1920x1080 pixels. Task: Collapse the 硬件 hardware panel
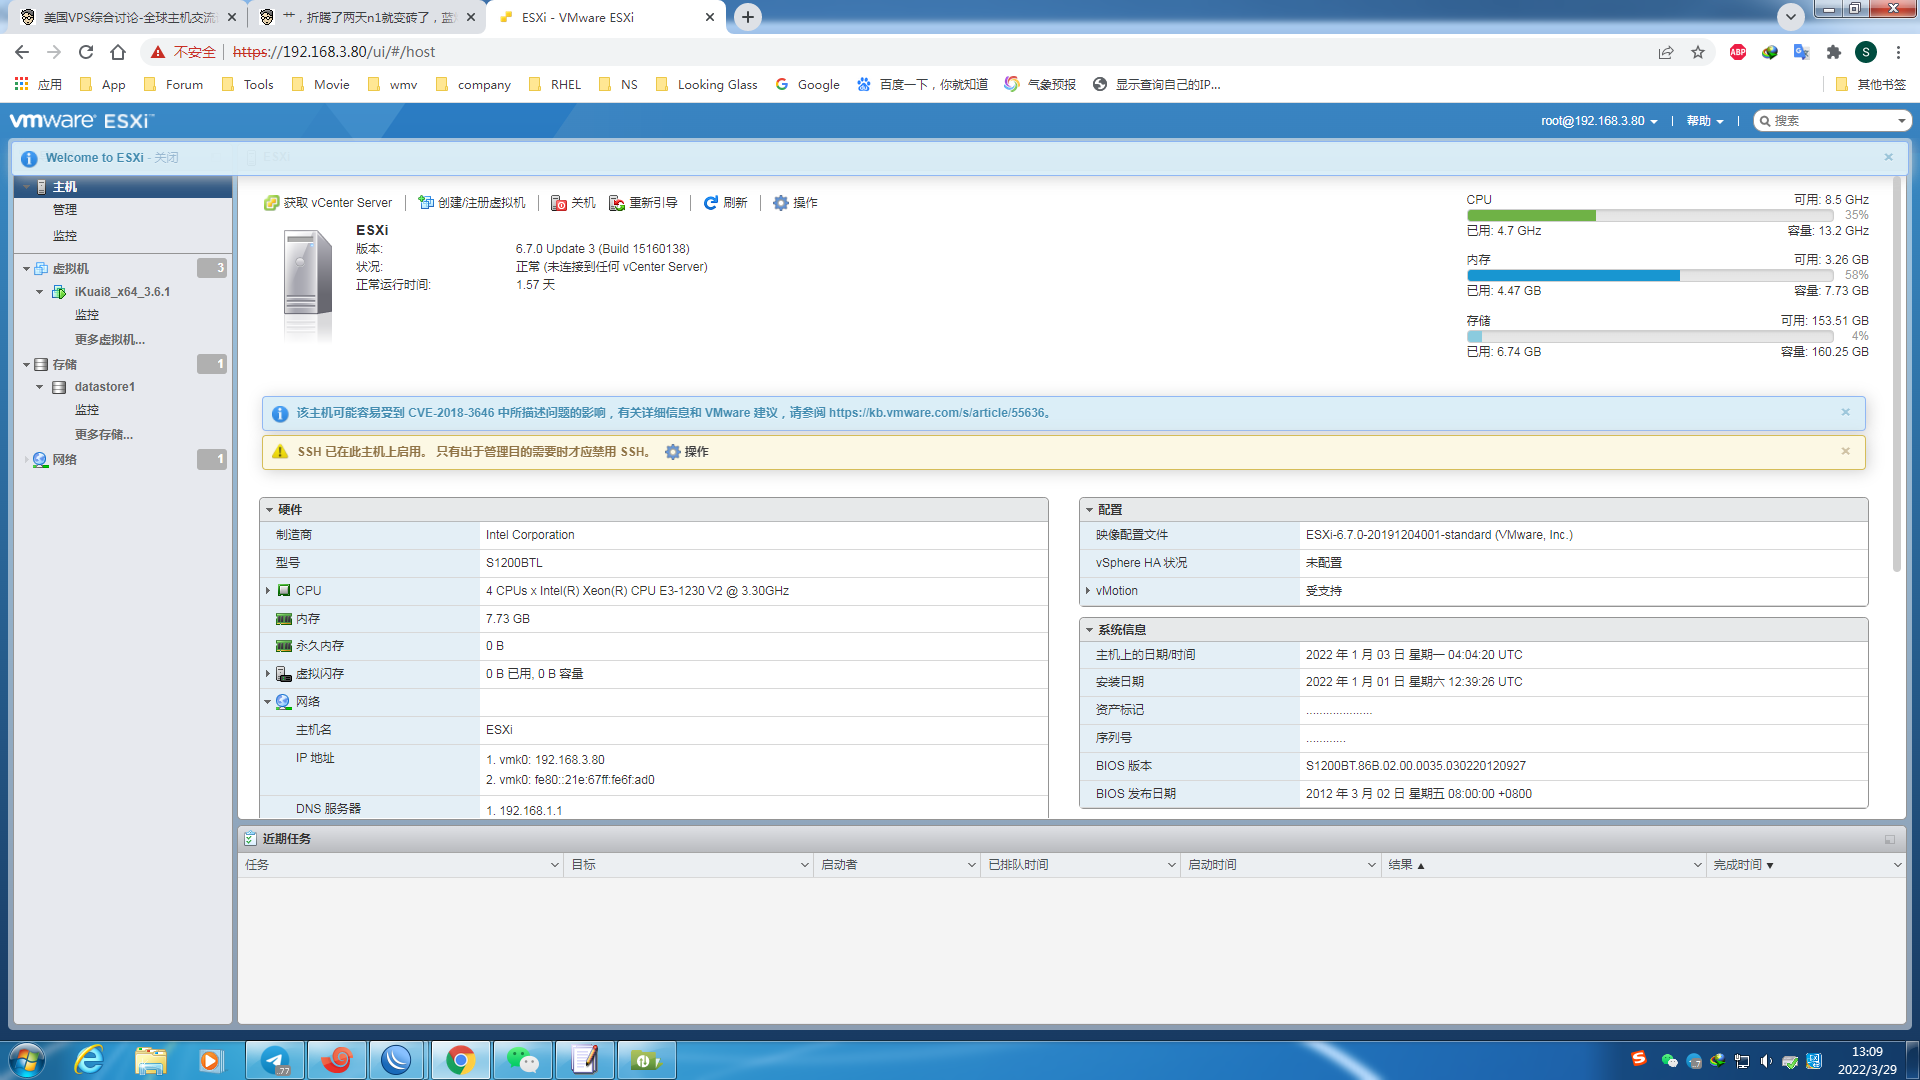point(269,510)
